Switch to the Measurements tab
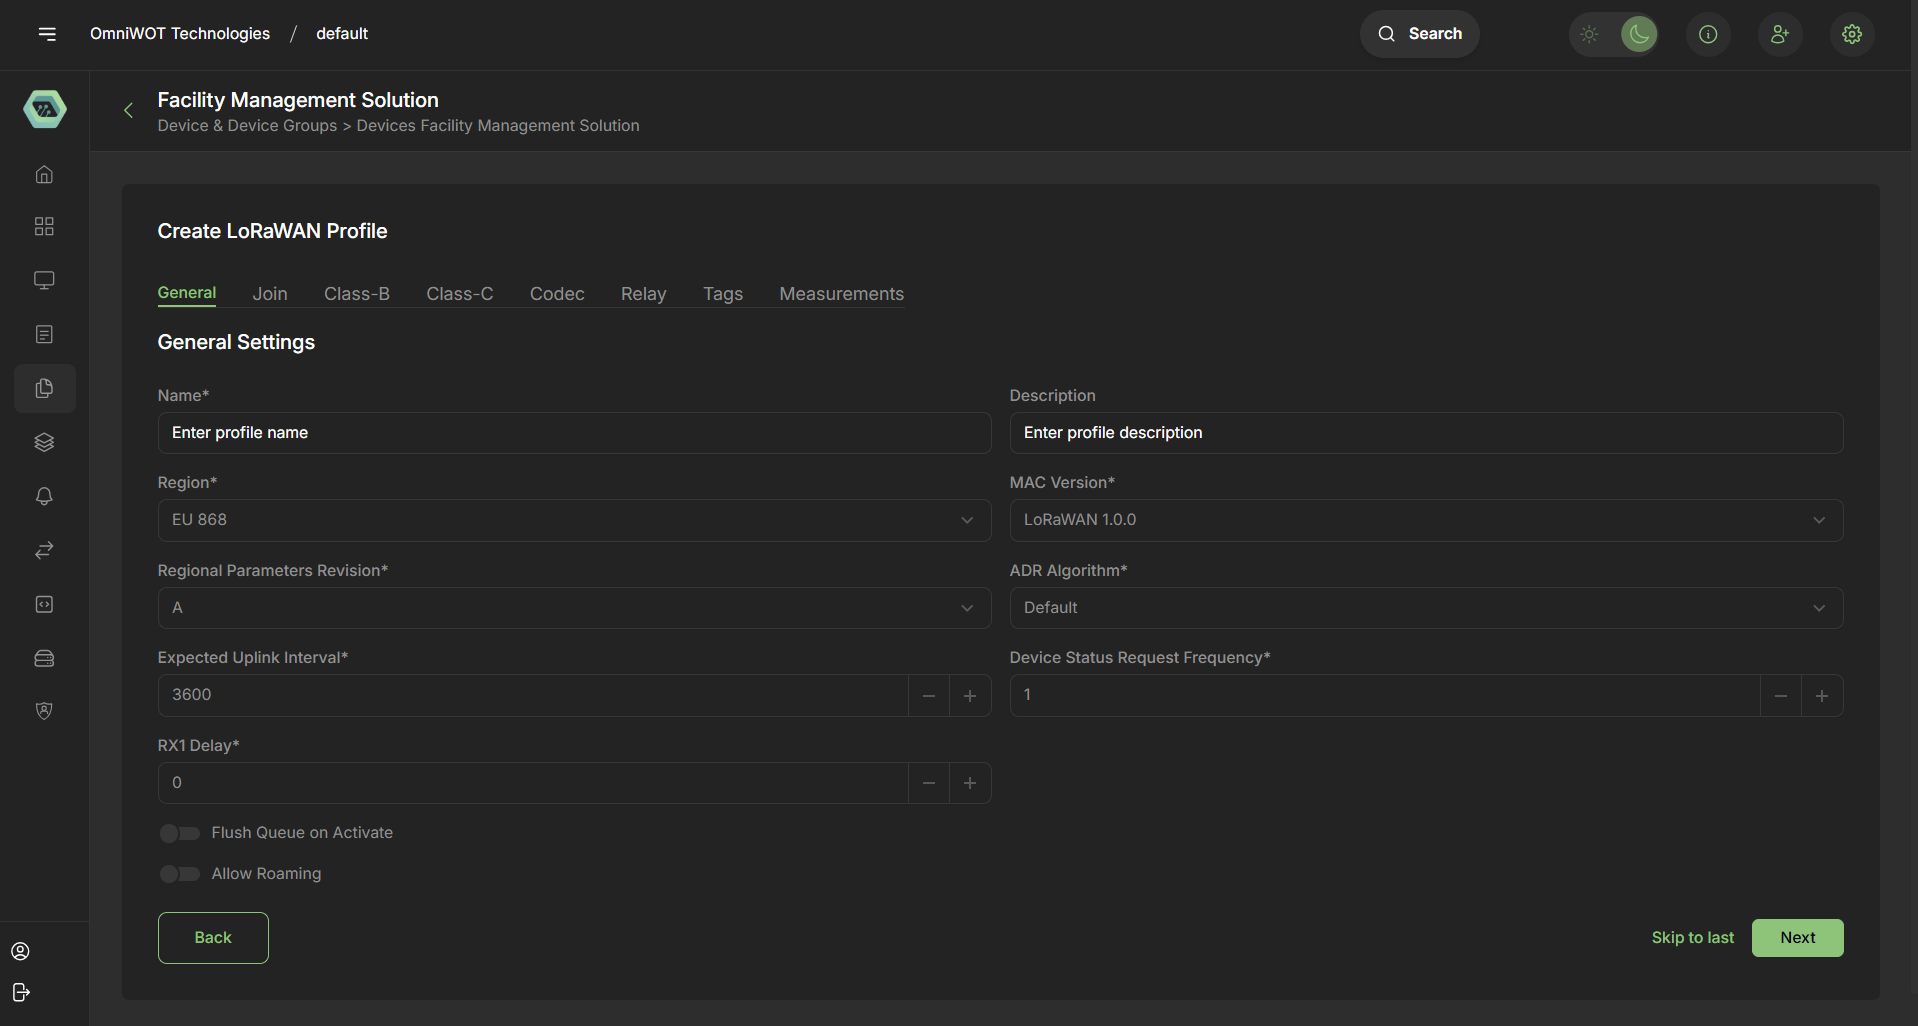 pos(841,293)
